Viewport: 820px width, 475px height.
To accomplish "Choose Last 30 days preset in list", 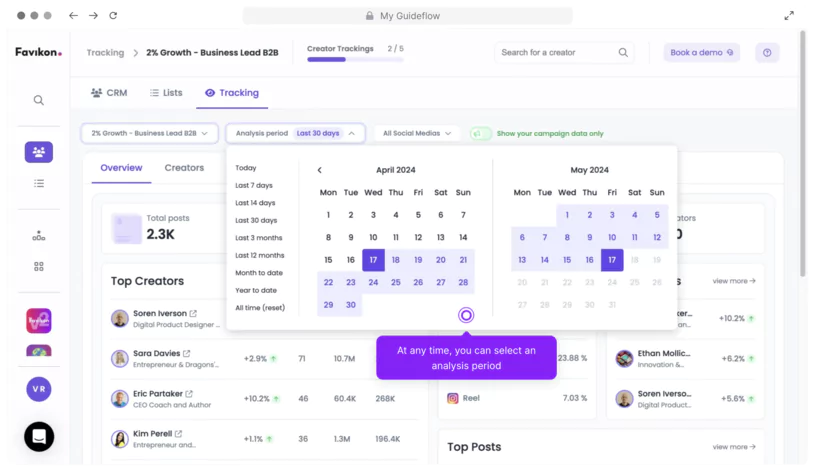I will pyautogui.click(x=256, y=220).
